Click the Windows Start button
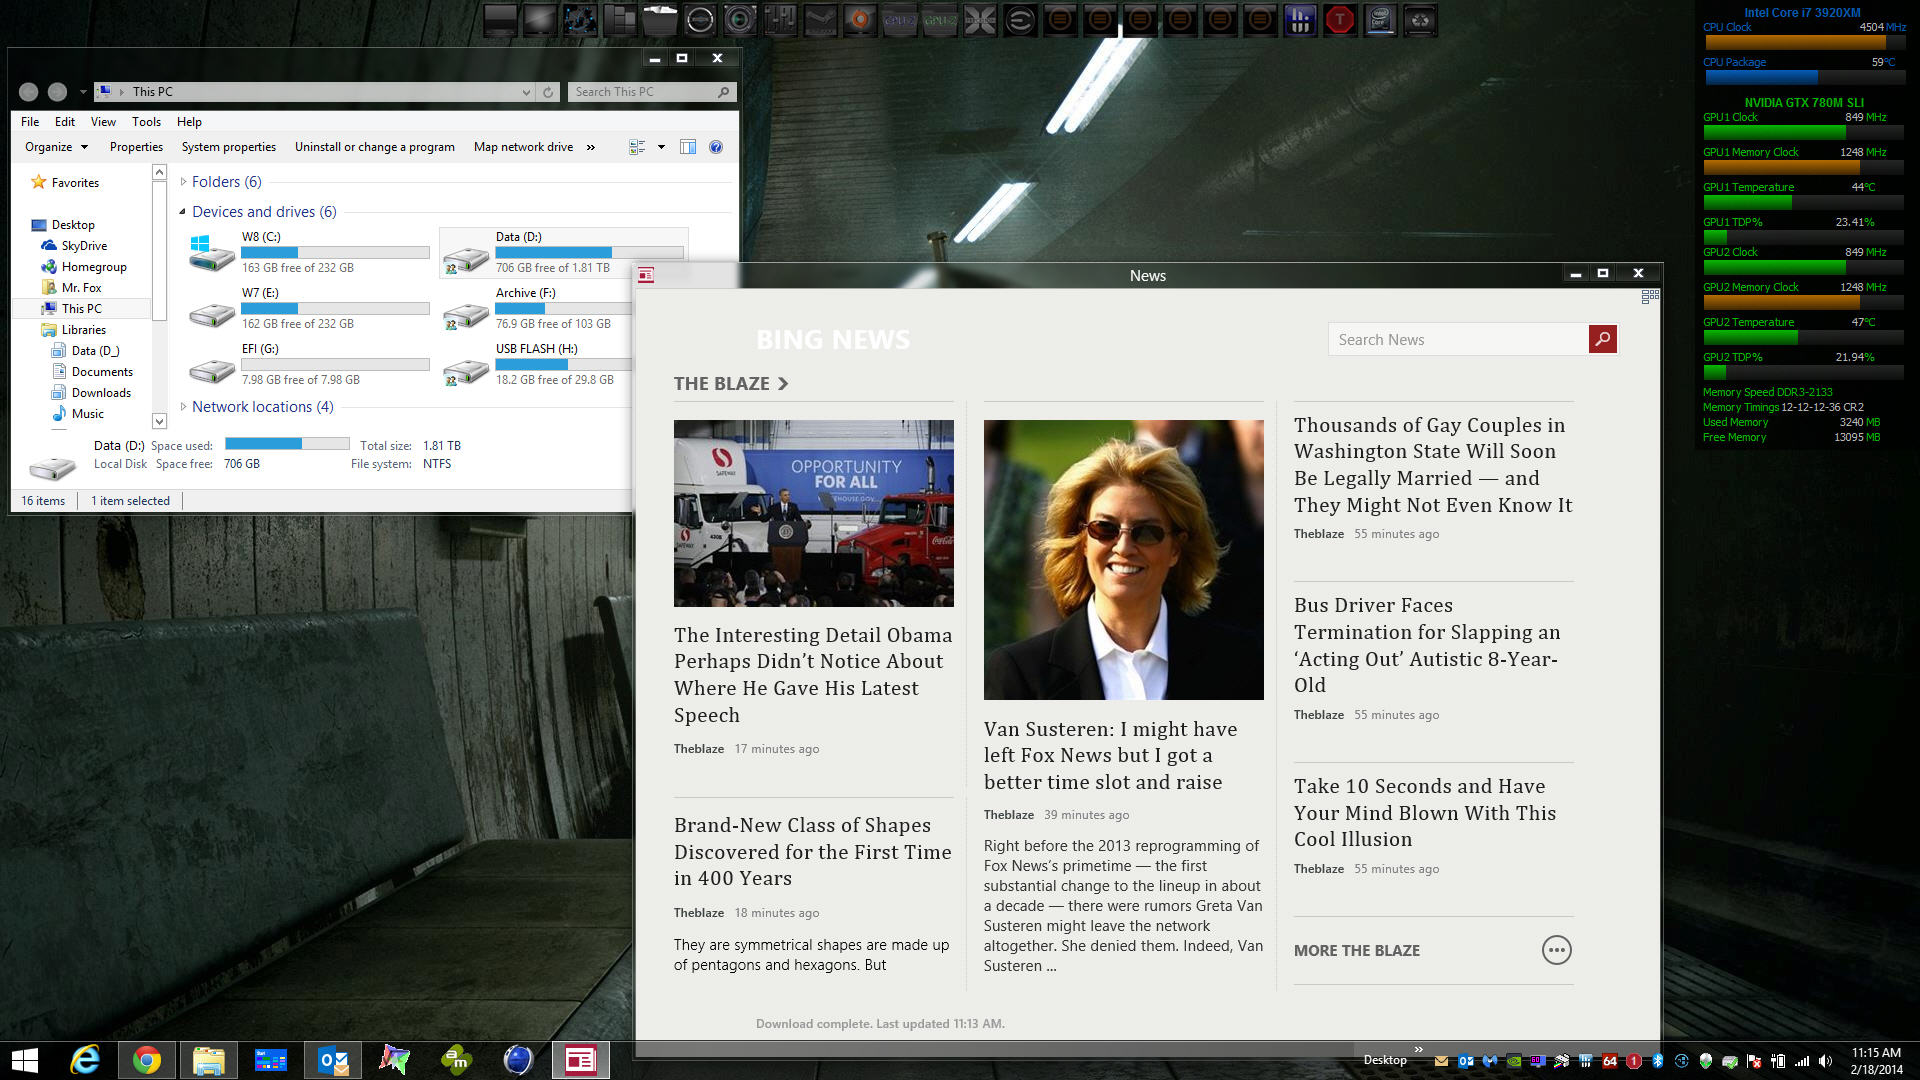 24,1060
